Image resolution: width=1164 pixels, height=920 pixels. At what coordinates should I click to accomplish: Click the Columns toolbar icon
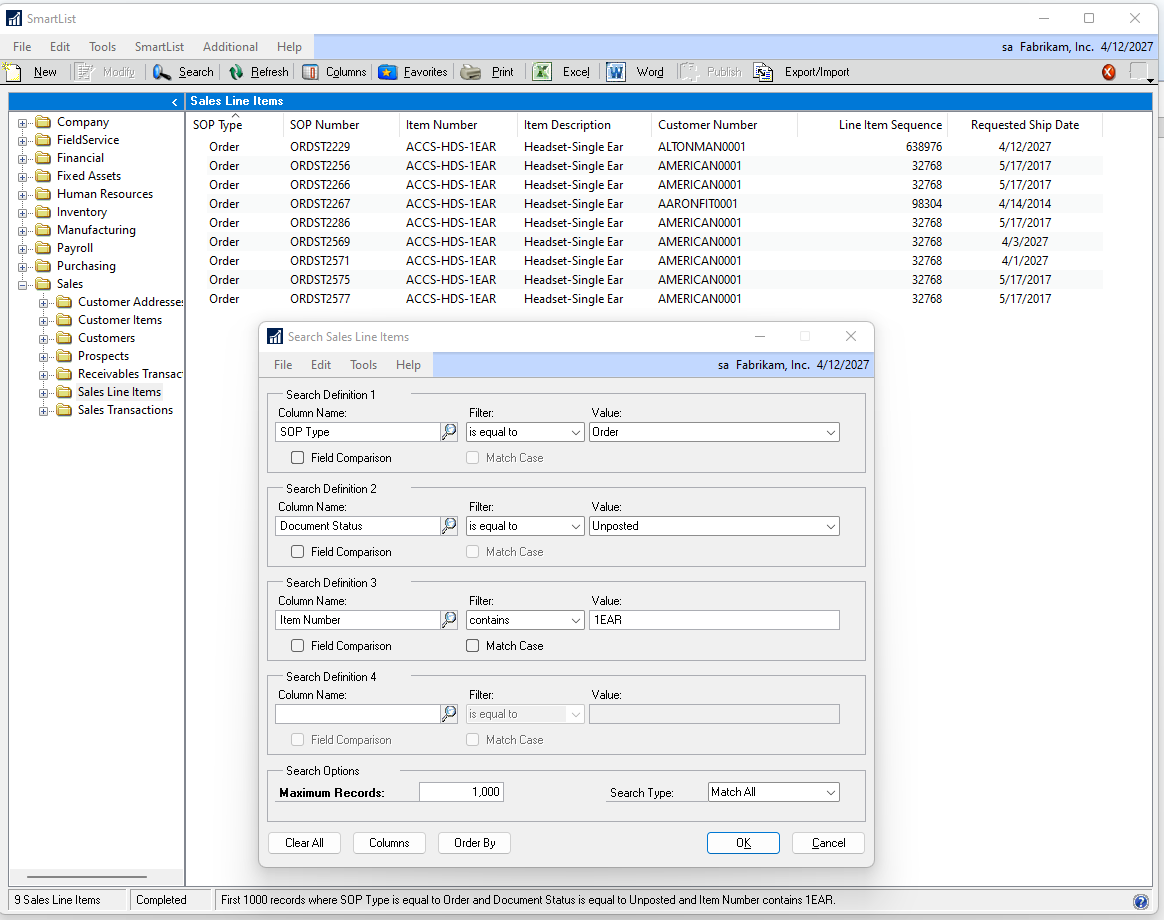click(310, 72)
